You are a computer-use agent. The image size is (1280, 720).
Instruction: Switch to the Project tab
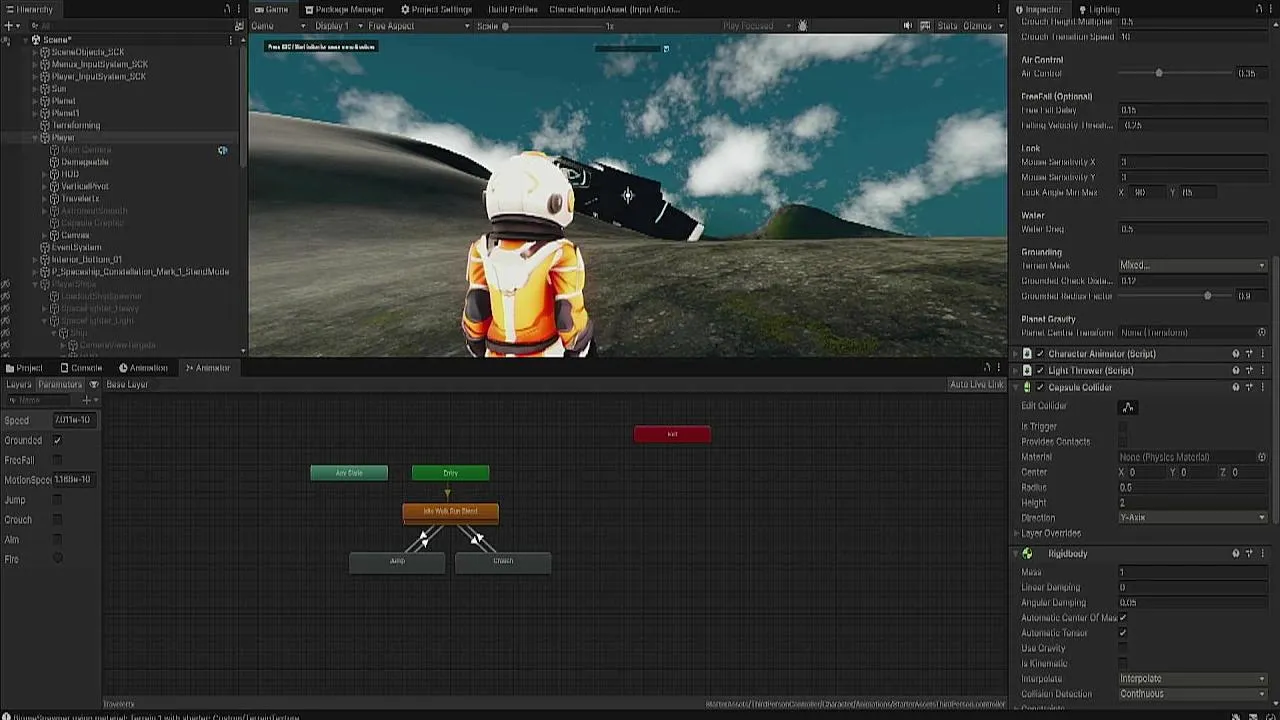point(24,368)
